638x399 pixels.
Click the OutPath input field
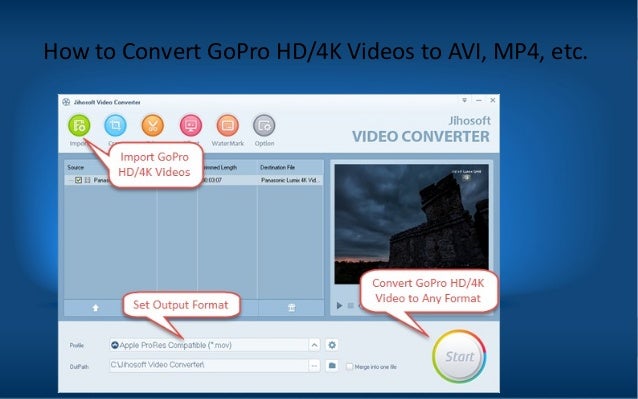pyautogui.click(x=209, y=365)
